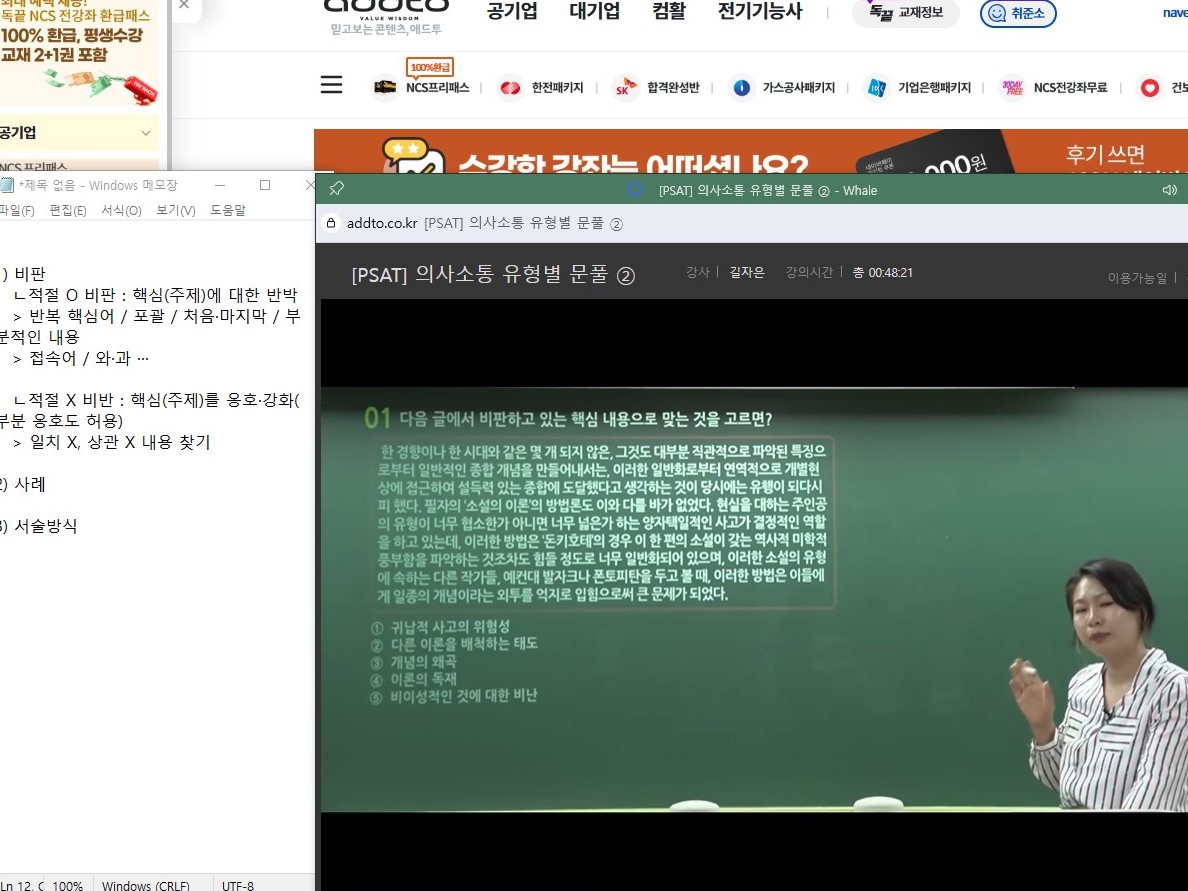Click the 한전패키지 red logo icon
Image resolution: width=1188 pixels, height=891 pixels.
(510, 88)
